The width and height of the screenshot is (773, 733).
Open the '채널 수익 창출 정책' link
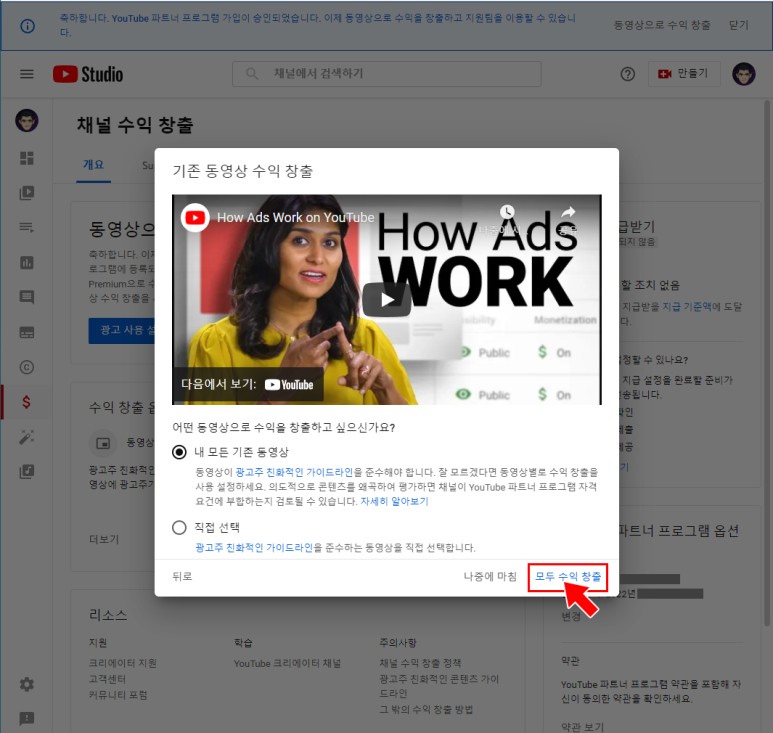pyautogui.click(x=420, y=663)
